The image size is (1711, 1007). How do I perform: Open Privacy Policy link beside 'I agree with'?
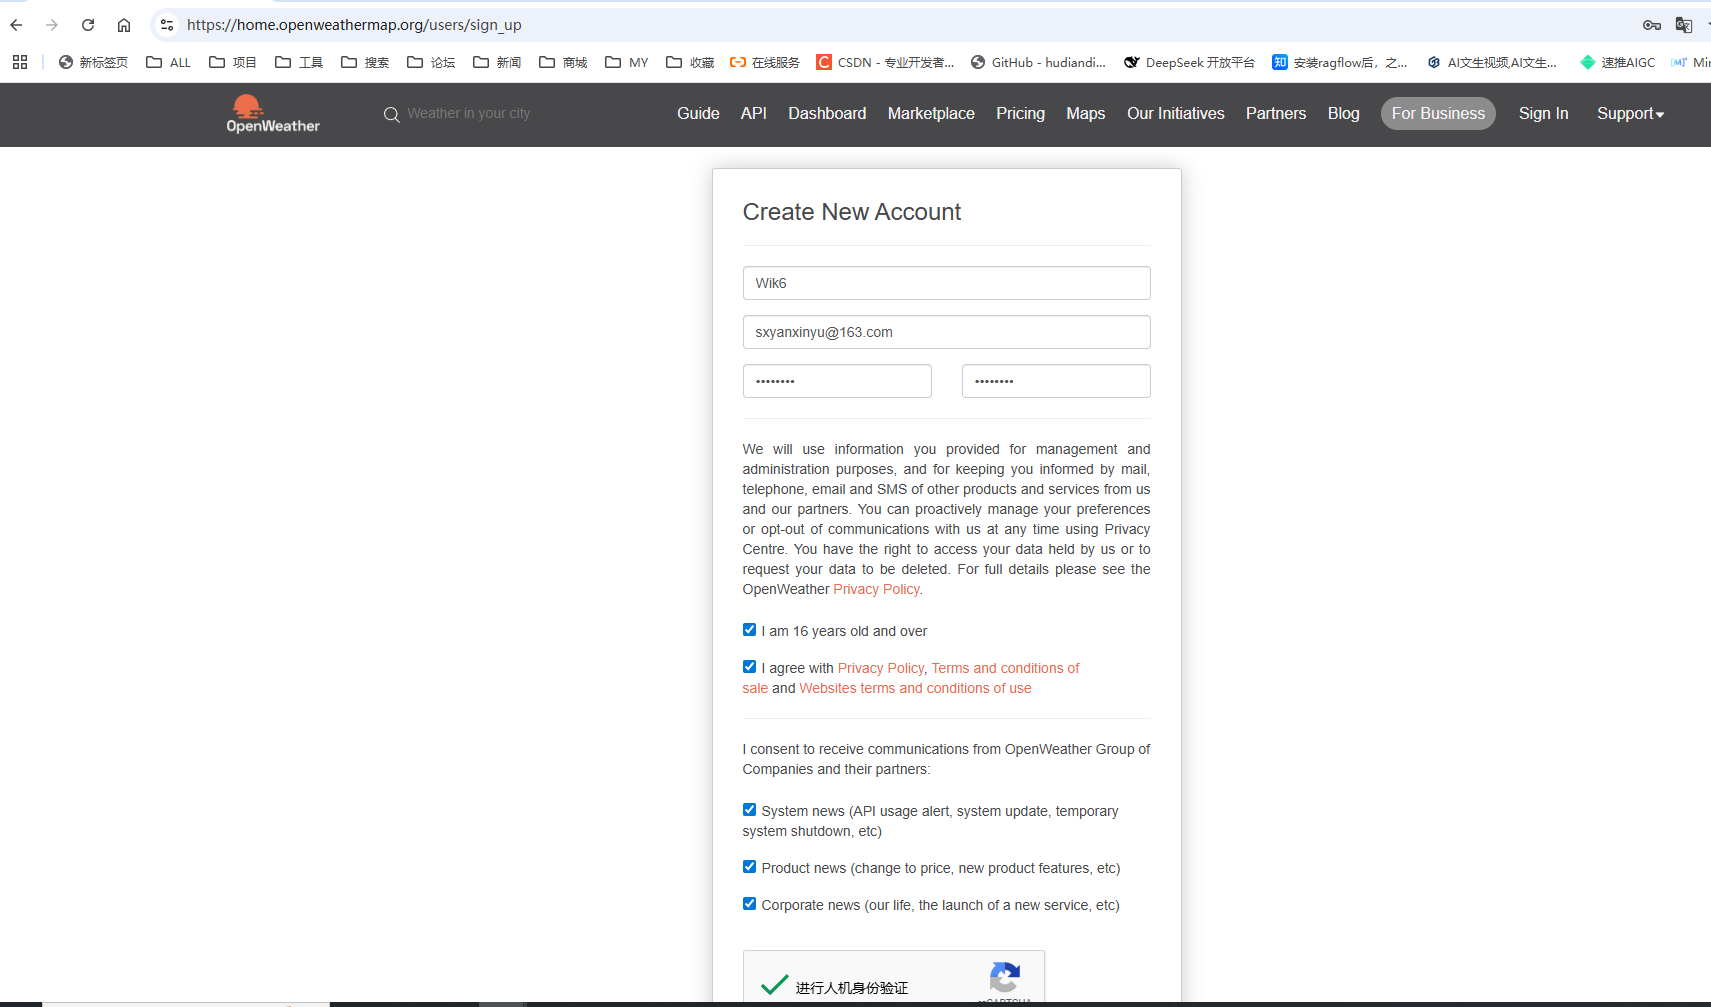coord(881,668)
